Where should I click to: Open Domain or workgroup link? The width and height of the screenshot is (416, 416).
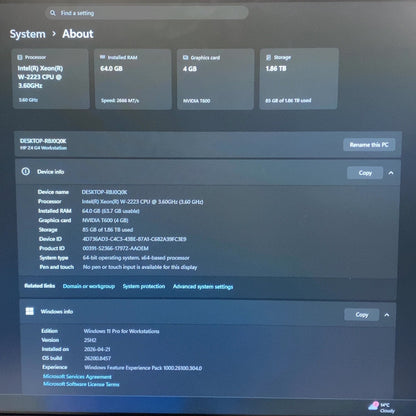[x=89, y=286]
